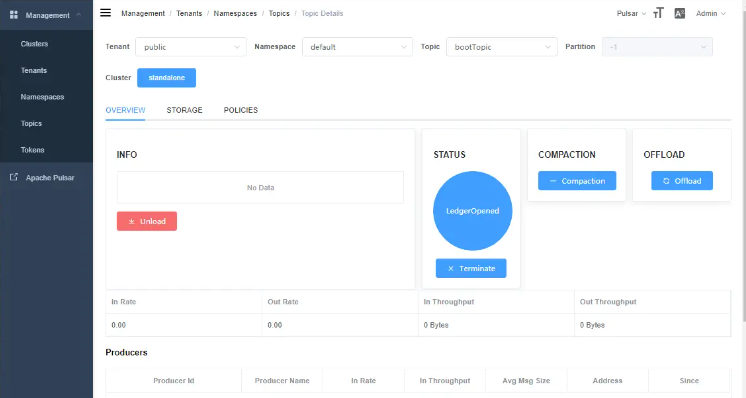Open Topics in the sidebar
Screen dimensions: 746x398
point(31,124)
